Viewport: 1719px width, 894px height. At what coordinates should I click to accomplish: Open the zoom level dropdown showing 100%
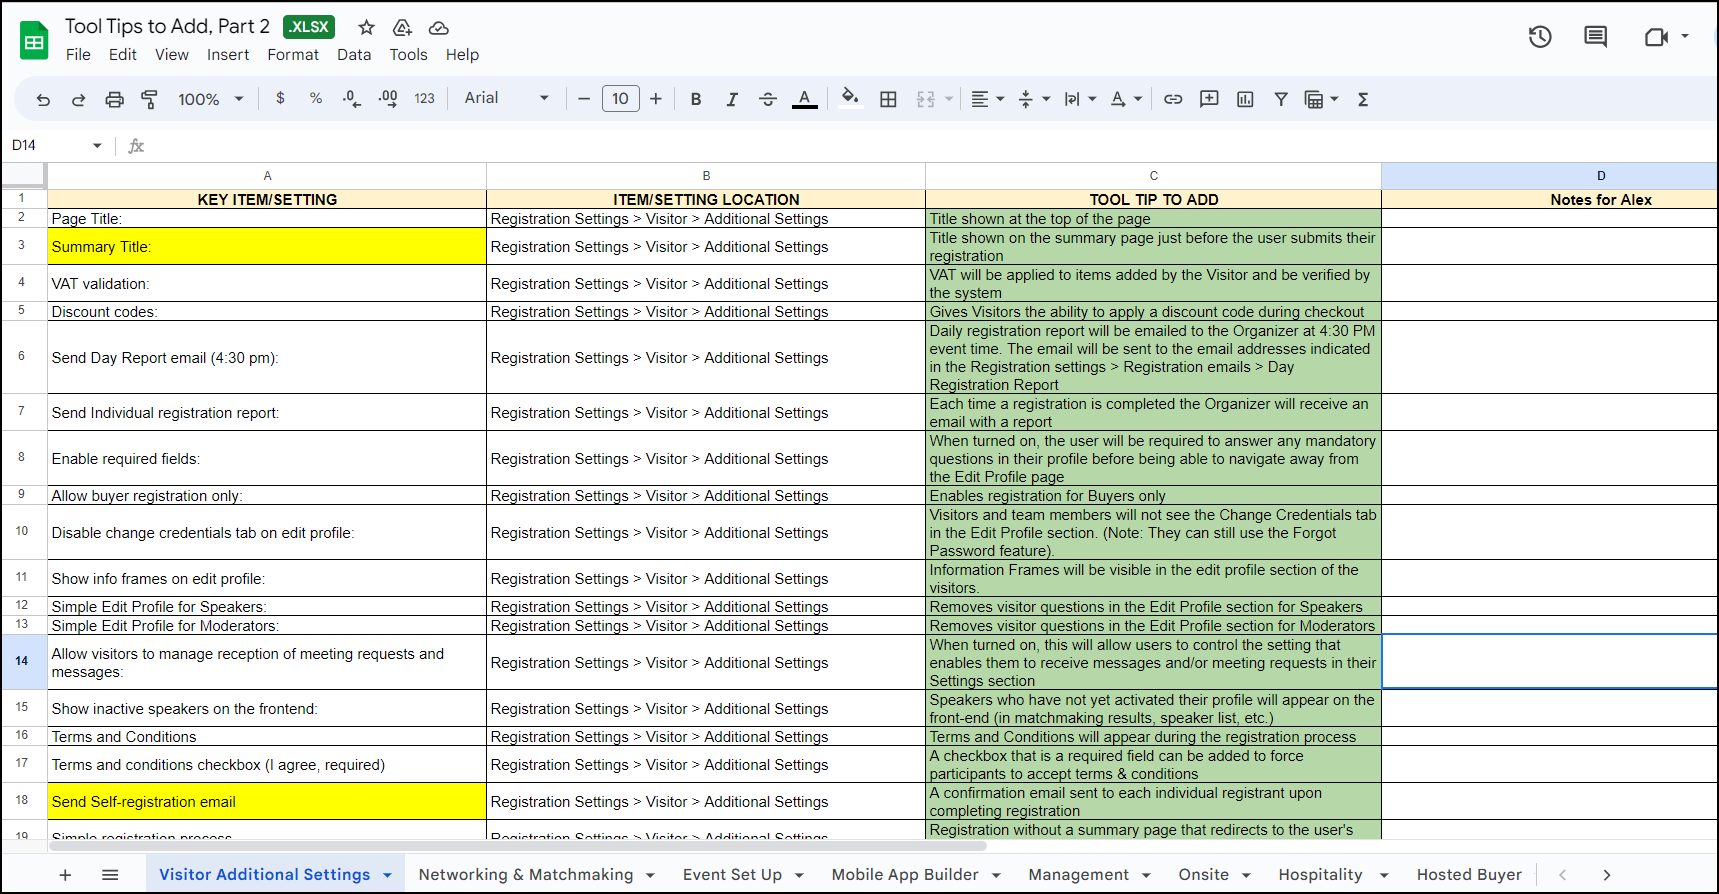coord(211,99)
